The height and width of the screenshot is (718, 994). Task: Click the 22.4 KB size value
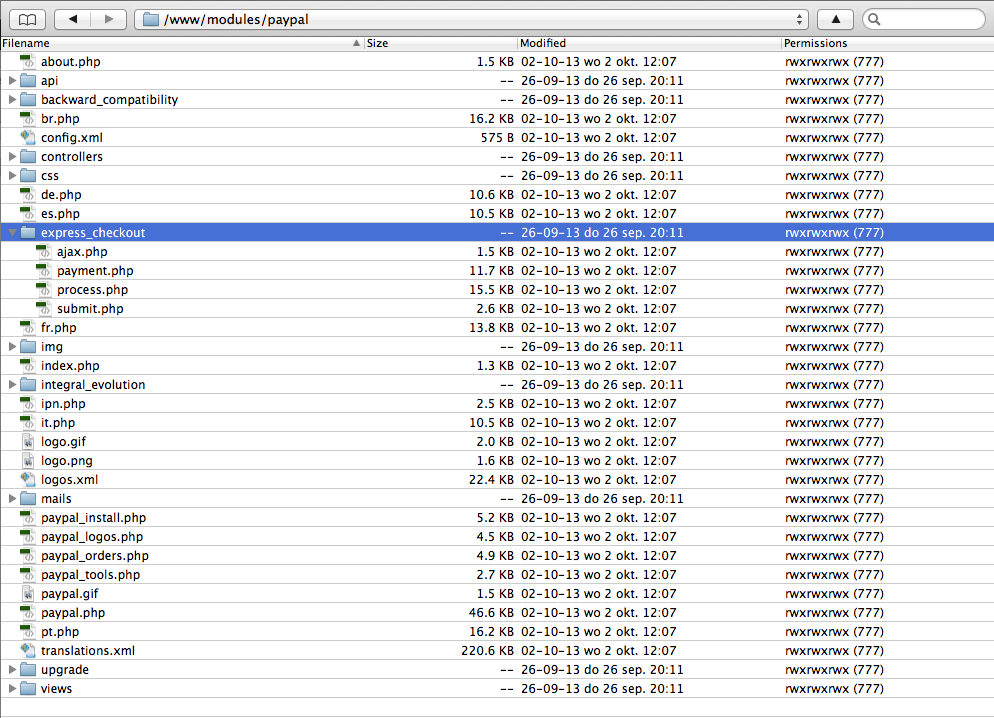[491, 480]
